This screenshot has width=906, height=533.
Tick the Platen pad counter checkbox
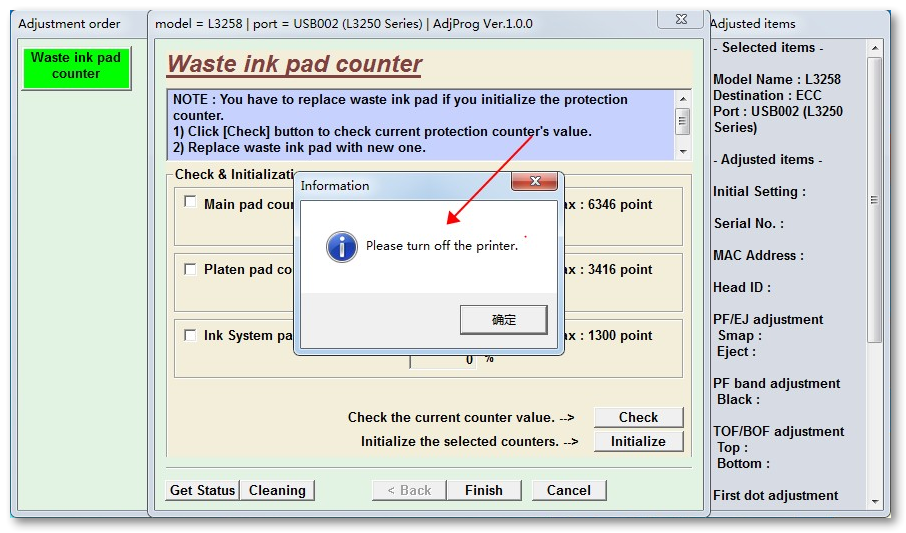click(190, 269)
